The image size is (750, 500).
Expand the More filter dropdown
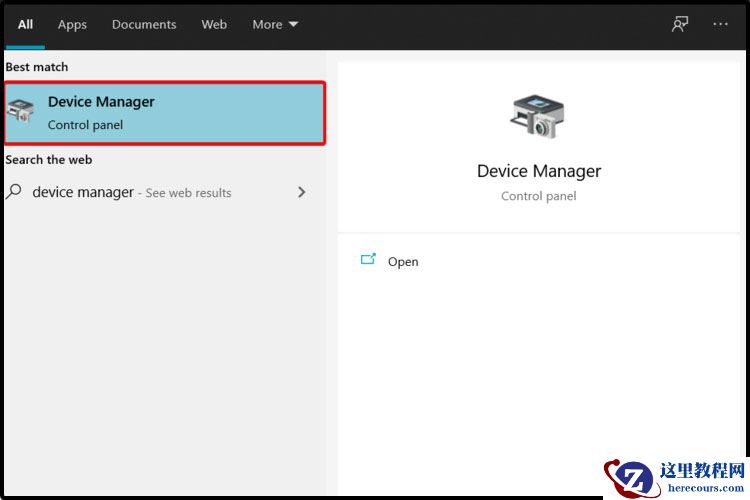click(275, 24)
